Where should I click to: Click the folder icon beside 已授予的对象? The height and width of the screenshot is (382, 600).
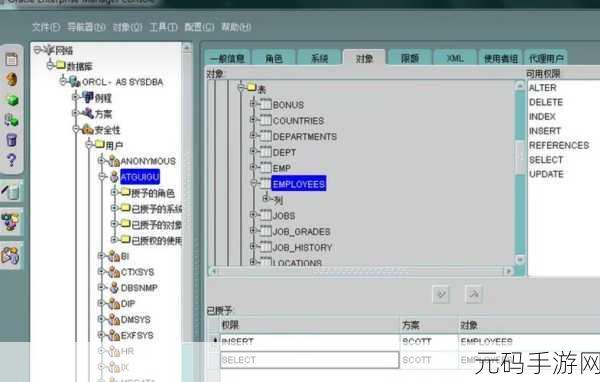tap(126, 224)
